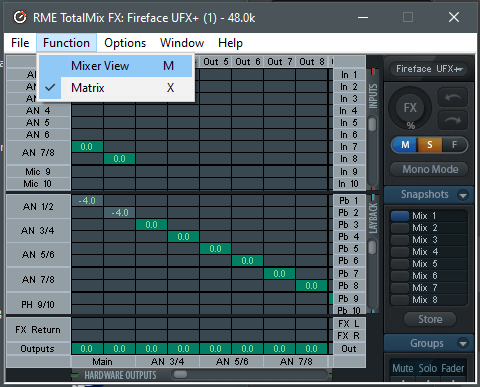Viewport: 480px width, 387px height.
Task: Select snapshot Mix 4
Action: point(429,252)
